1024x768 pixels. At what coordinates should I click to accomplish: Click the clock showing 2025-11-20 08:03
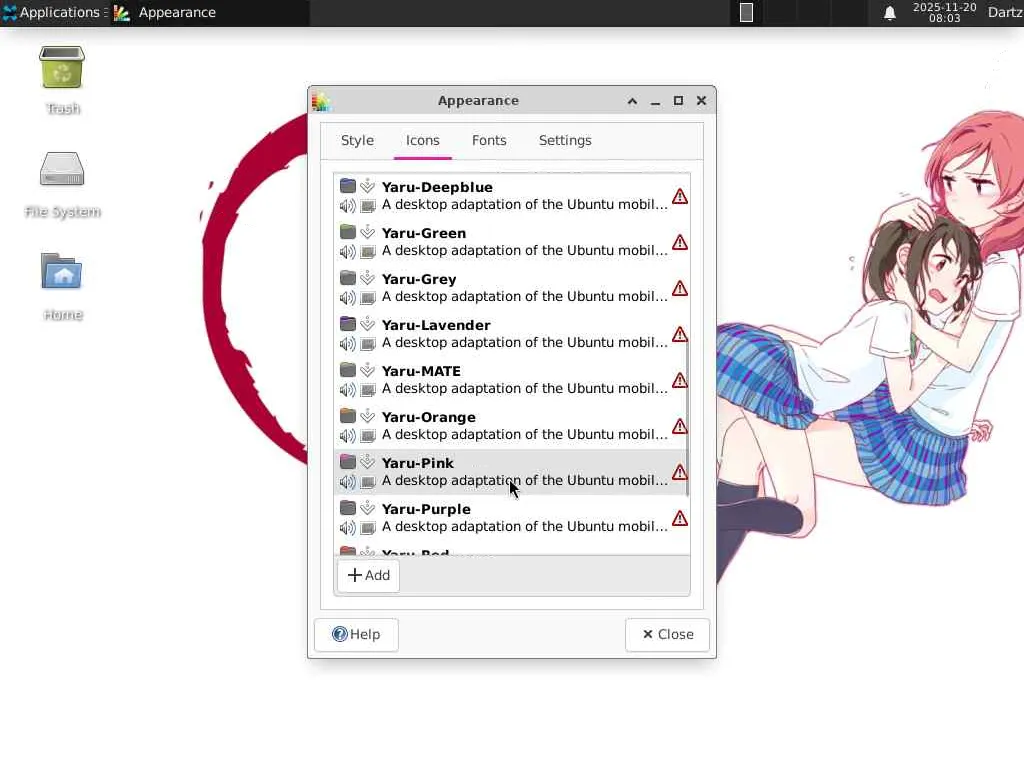coord(944,12)
